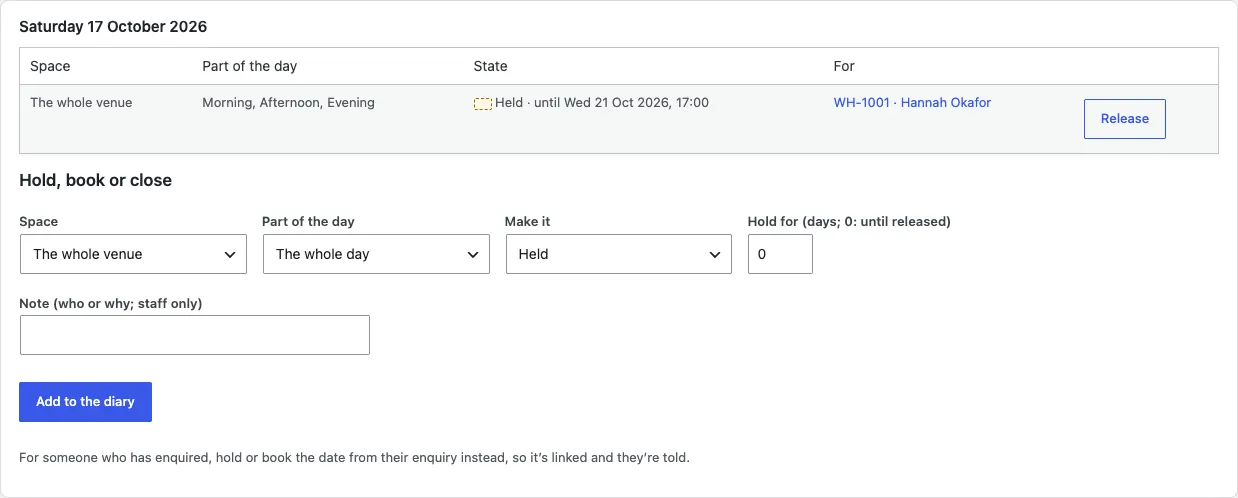The image size is (1238, 498).
Task: Open the Space dropdown showing The whole venue
Action: coord(133,254)
